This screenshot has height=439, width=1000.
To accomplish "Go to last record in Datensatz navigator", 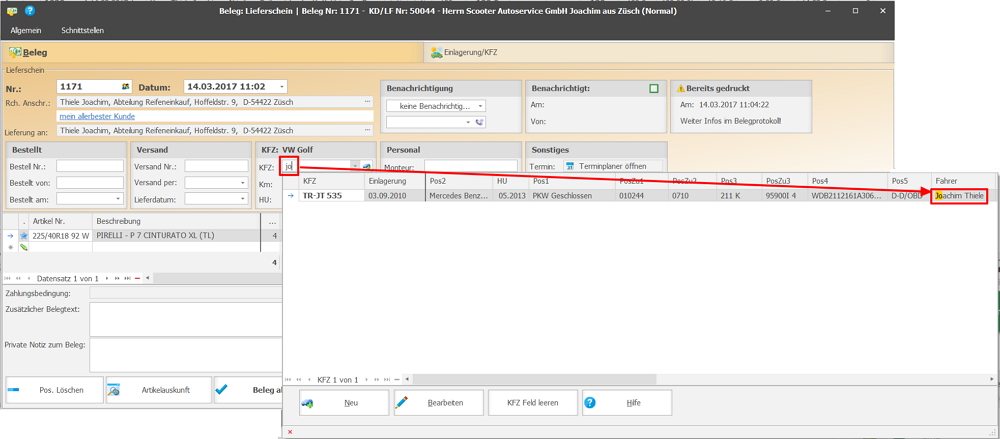I will [127, 278].
